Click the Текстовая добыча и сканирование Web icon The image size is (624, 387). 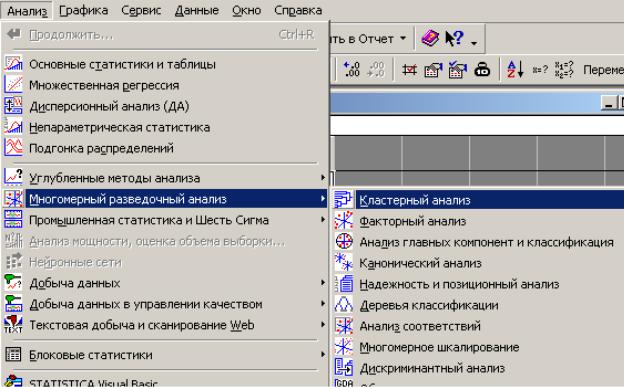(13, 324)
